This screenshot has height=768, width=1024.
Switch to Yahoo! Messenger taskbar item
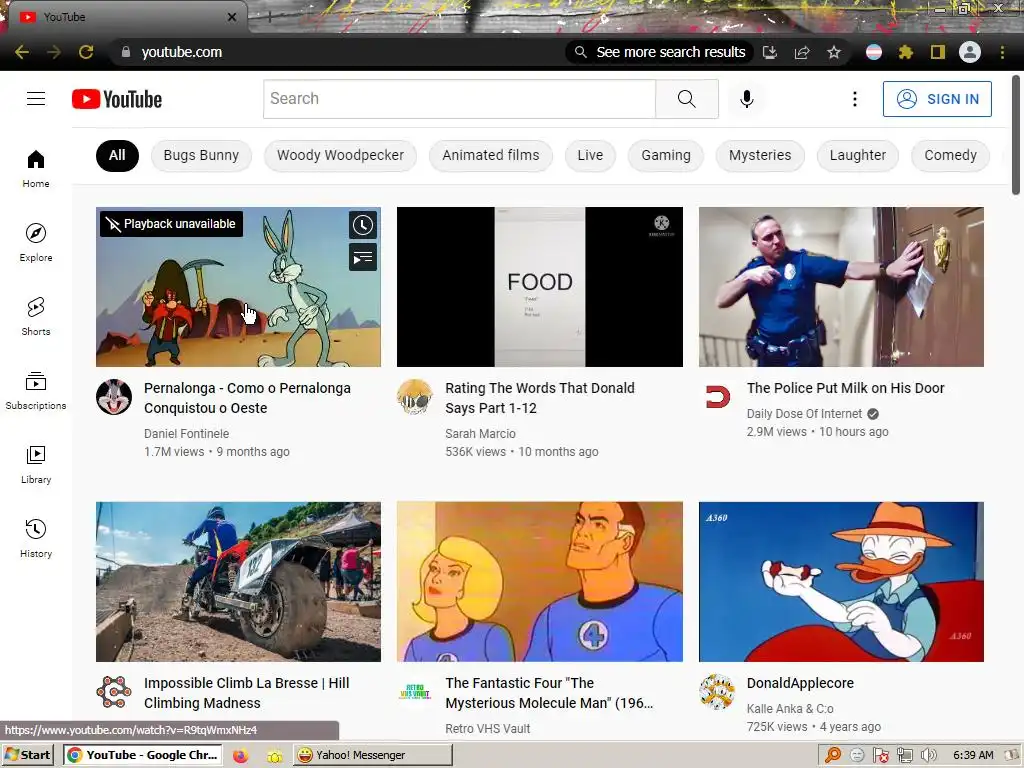(x=372, y=755)
